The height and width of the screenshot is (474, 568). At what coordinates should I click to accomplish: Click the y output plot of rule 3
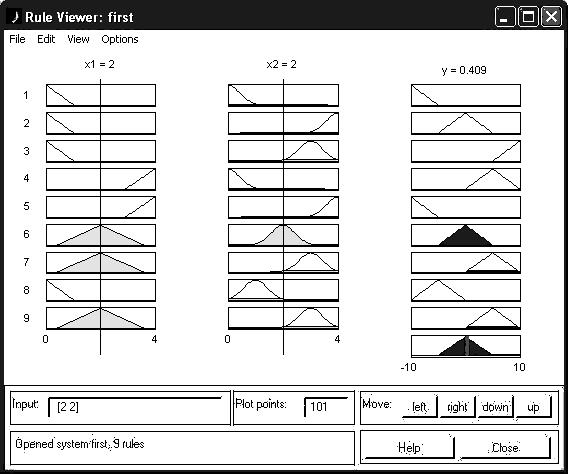[466, 151]
